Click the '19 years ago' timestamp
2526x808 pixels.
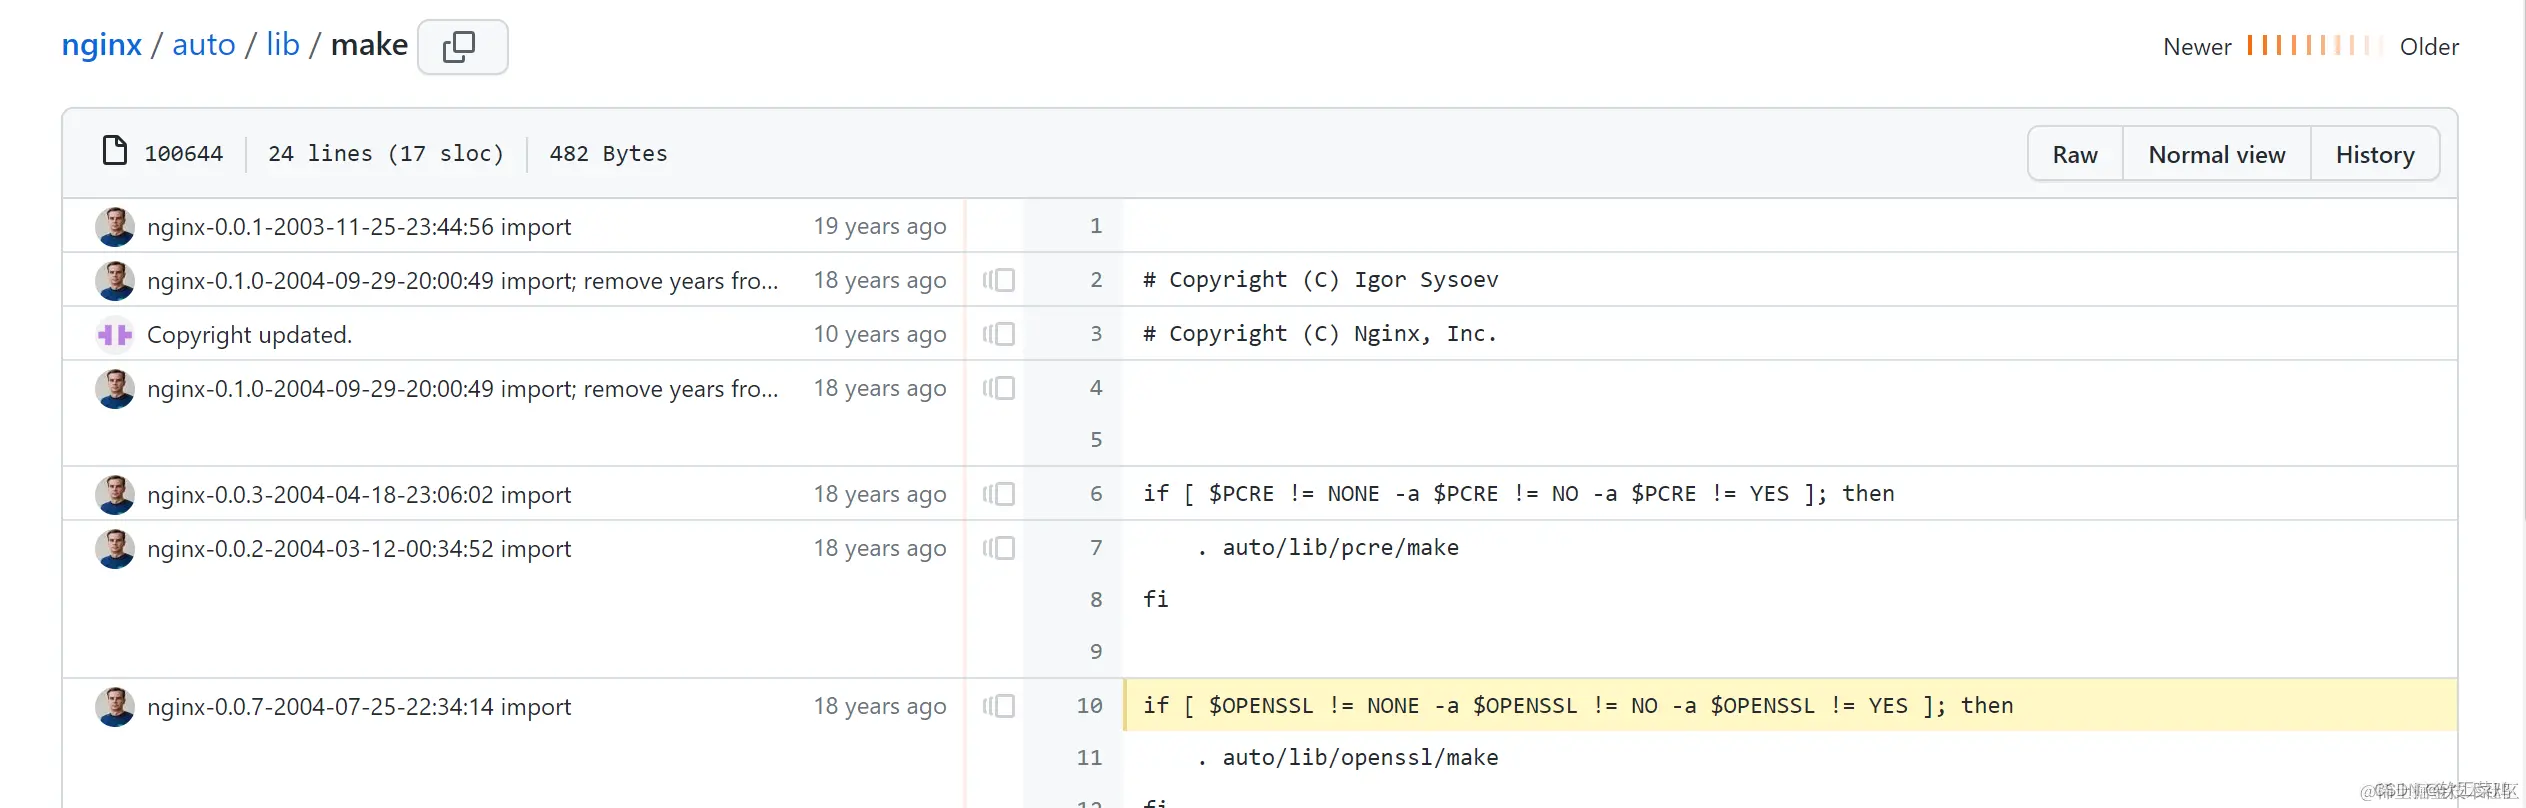coord(879,227)
